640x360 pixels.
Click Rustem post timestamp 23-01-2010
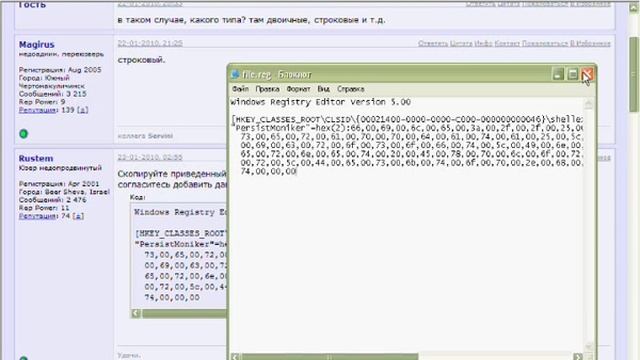(150, 157)
